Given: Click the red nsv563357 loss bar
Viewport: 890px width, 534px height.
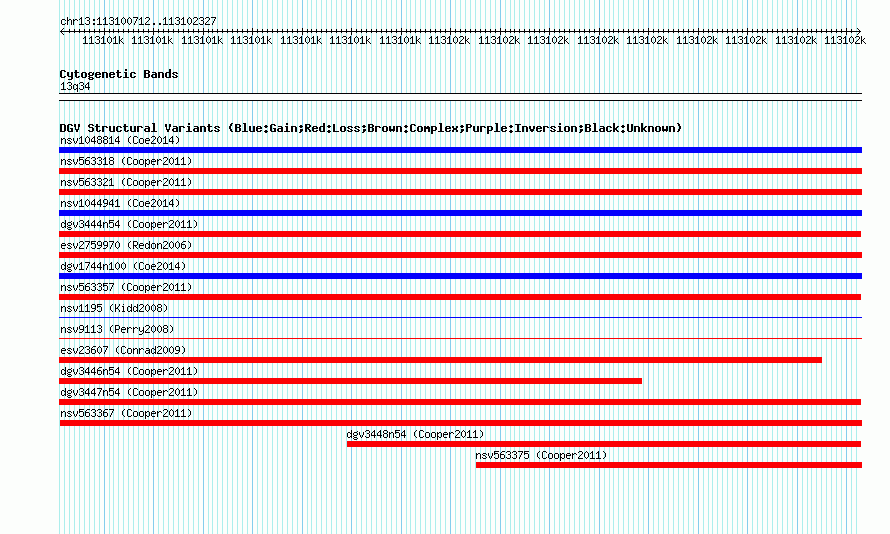Looking at the screenshot, I should pos(460,297).
